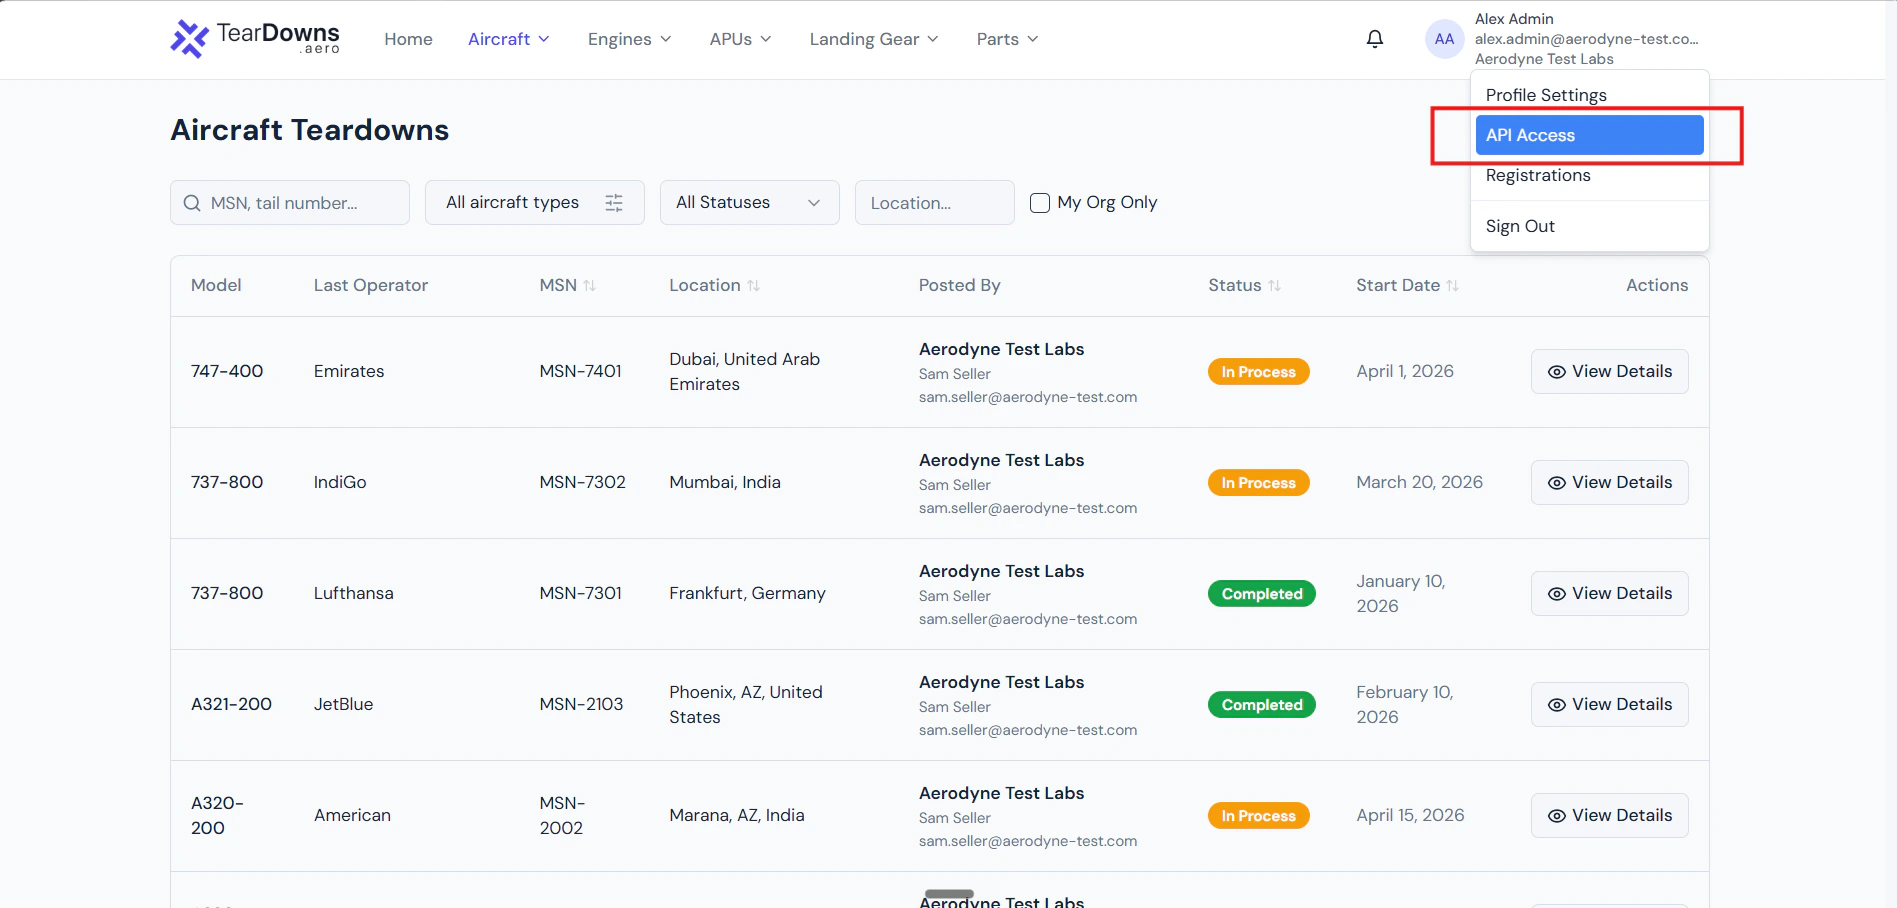The height and width of the screenshot is (908, 1897).
Task: Sort by Location column arrows
Action: pos(754,286)
